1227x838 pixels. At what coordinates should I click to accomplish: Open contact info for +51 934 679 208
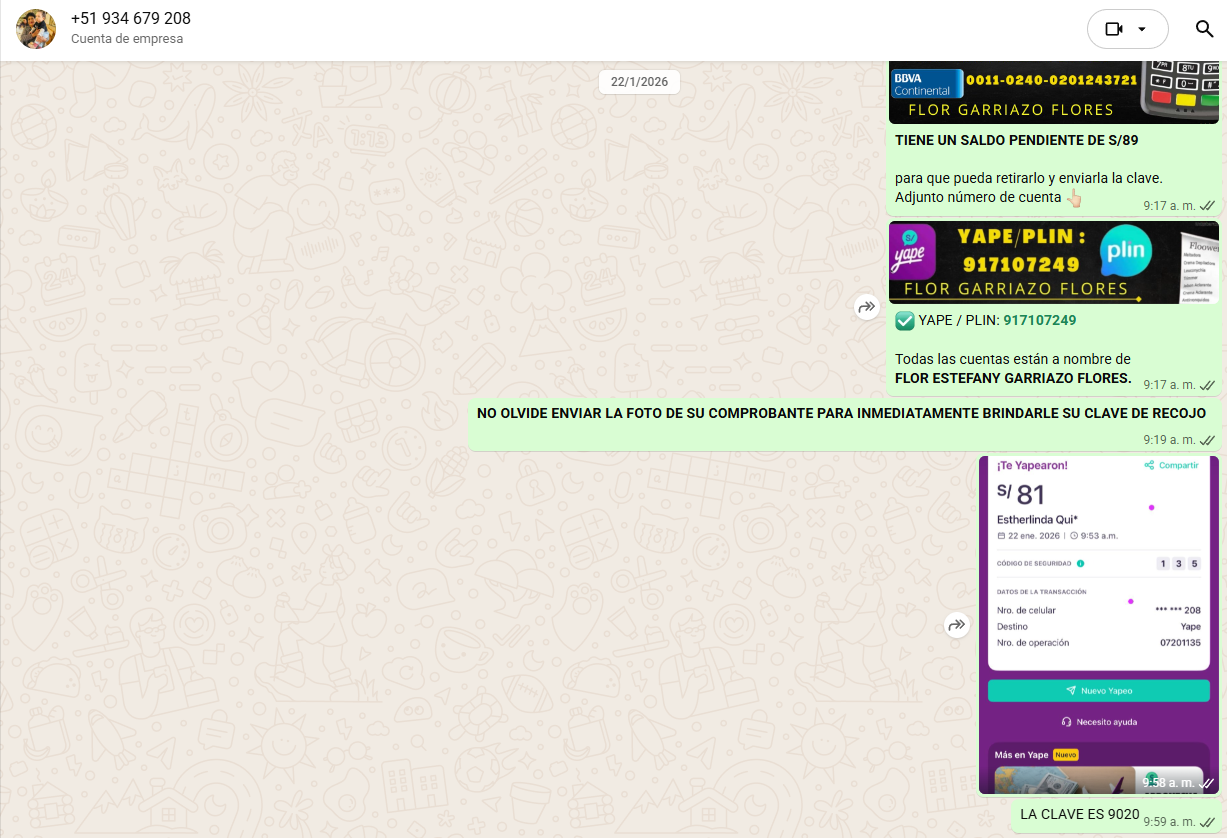[x=131, y=19]
